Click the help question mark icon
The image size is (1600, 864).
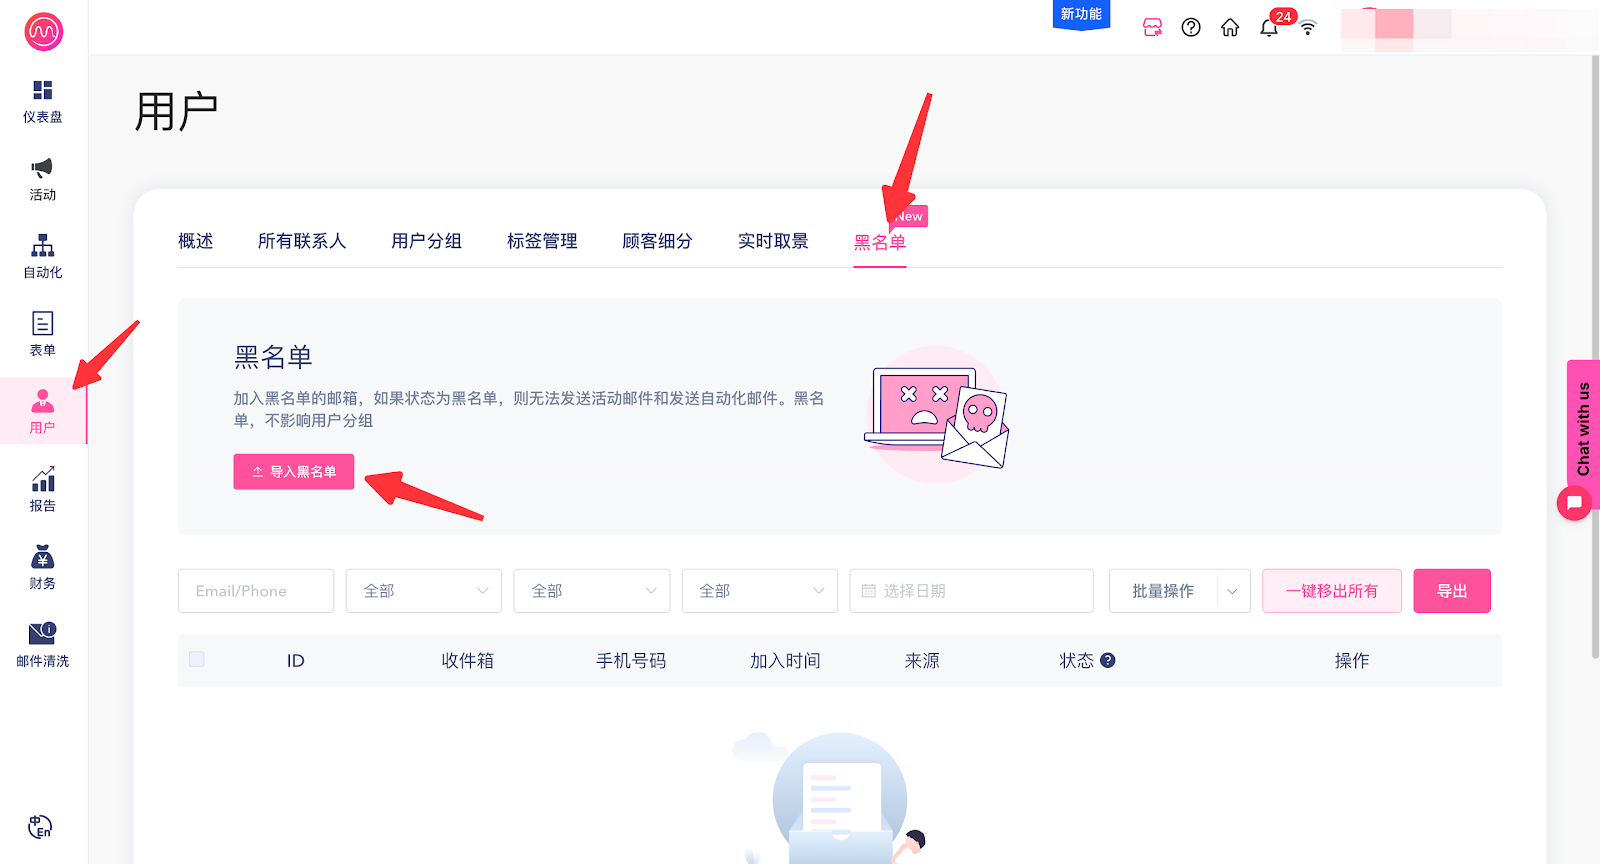[1190, 27]
